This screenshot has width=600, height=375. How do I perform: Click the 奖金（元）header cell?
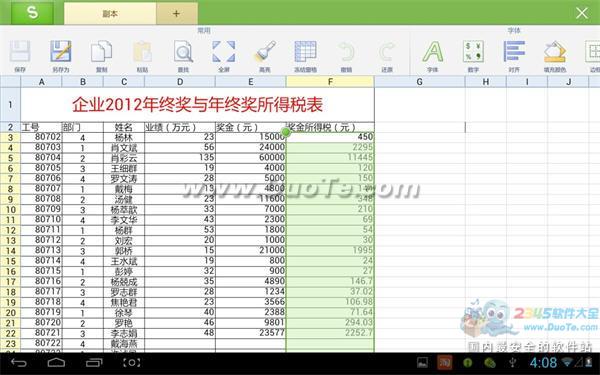[x=251, y=127]
